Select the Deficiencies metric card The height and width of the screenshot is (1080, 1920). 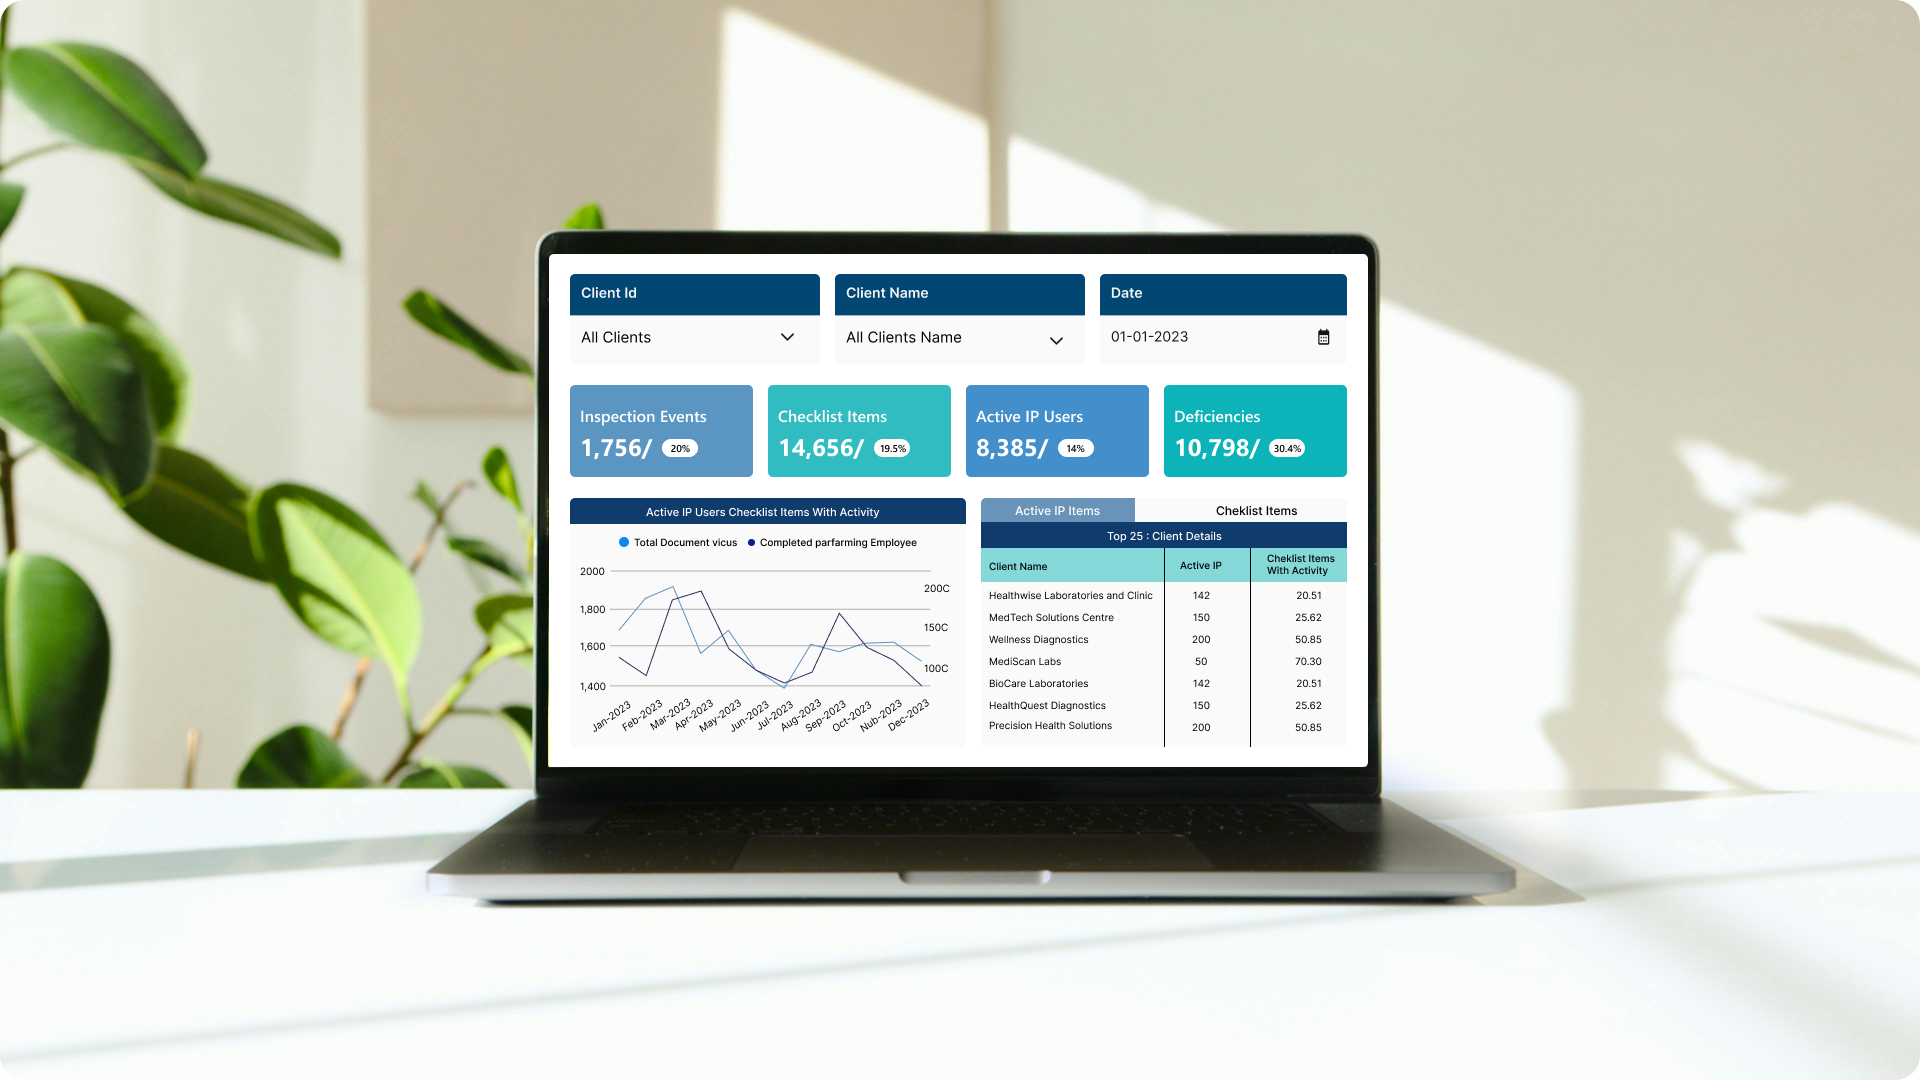[x=1254, y=431]
